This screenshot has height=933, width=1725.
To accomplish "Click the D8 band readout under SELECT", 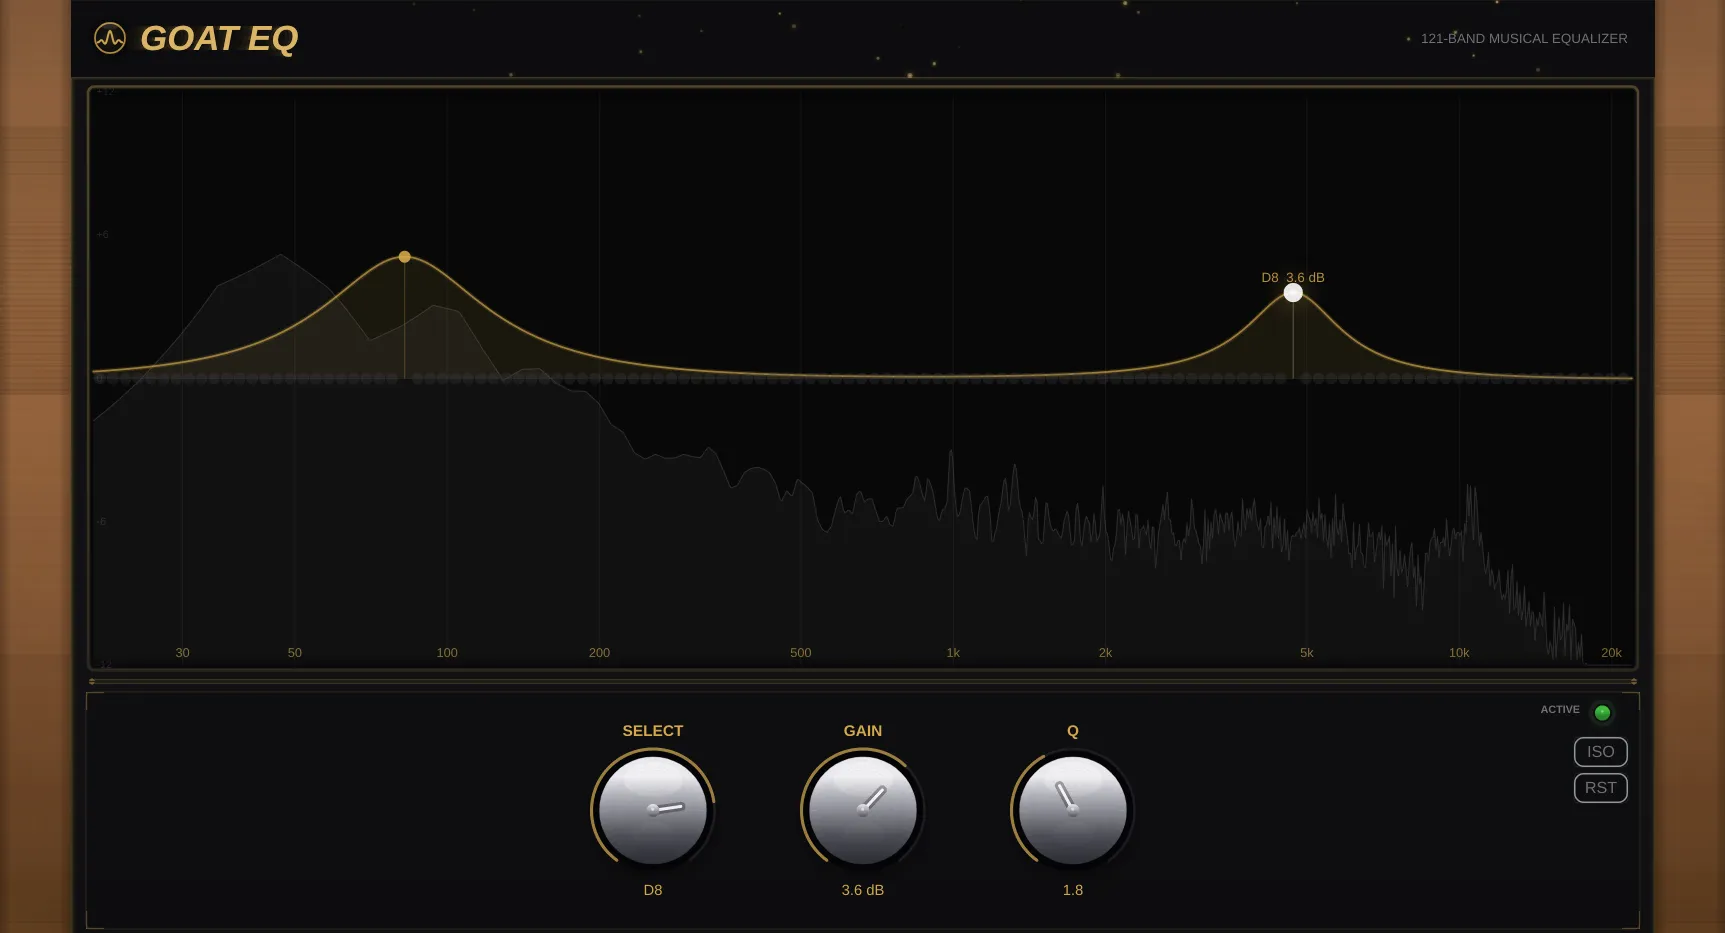I will [652, 889].
